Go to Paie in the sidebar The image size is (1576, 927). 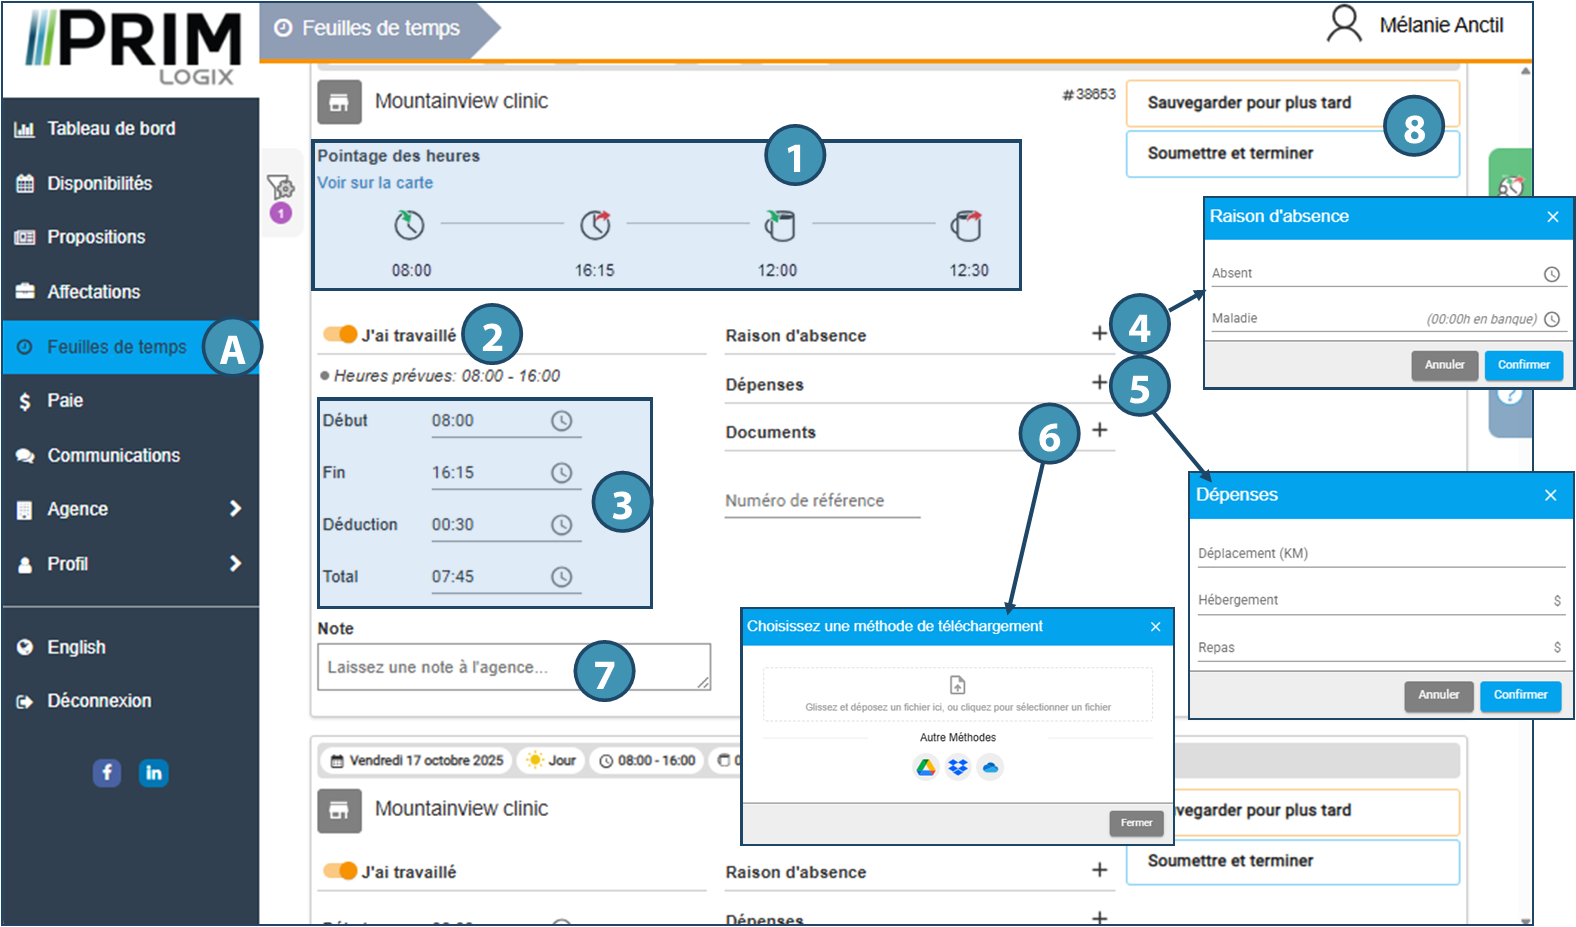point(65,400)
